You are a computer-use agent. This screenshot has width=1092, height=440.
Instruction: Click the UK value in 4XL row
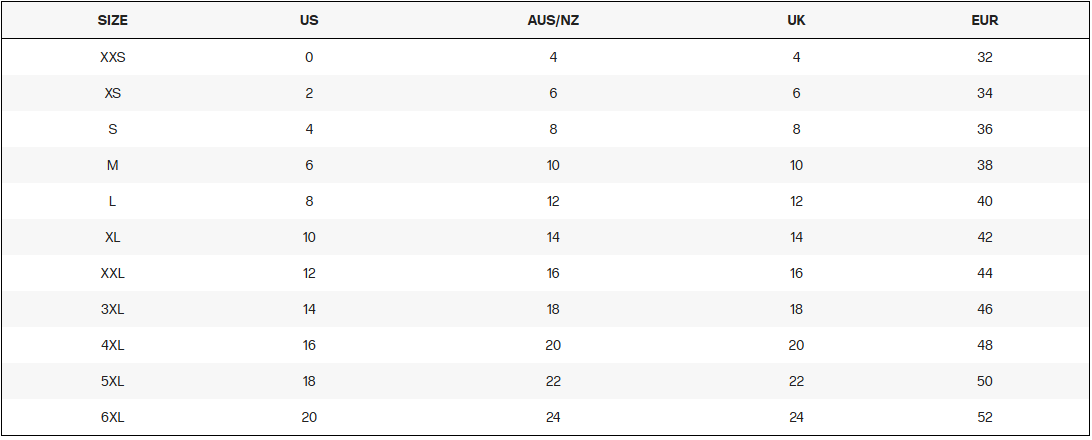(796, 345)
